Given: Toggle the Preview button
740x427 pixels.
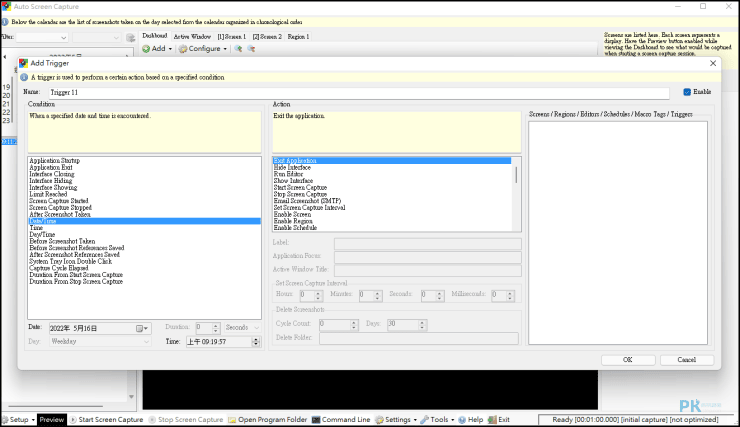Looking at the screenshot, I should [x=51, y=419].
